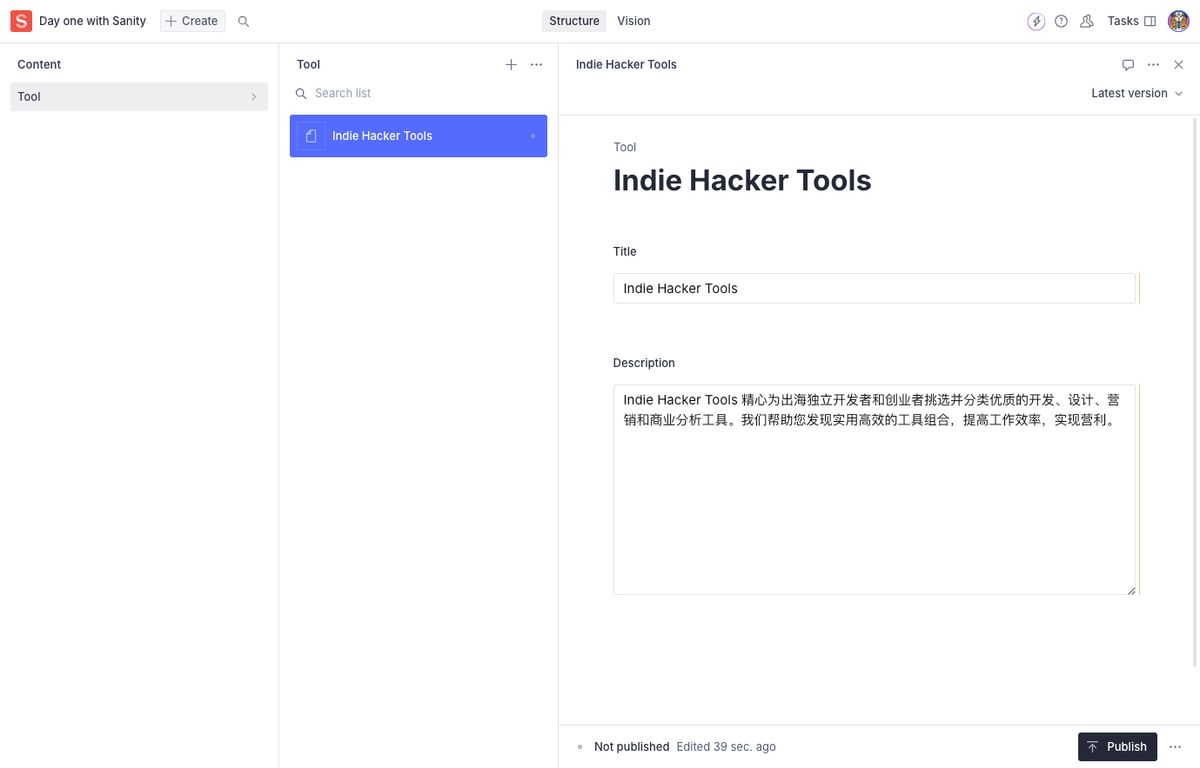Close the Indie Hacker Tools document pane
Image resolution: width=1200 pixels, height=768 pixels.
pos(1179,64)
